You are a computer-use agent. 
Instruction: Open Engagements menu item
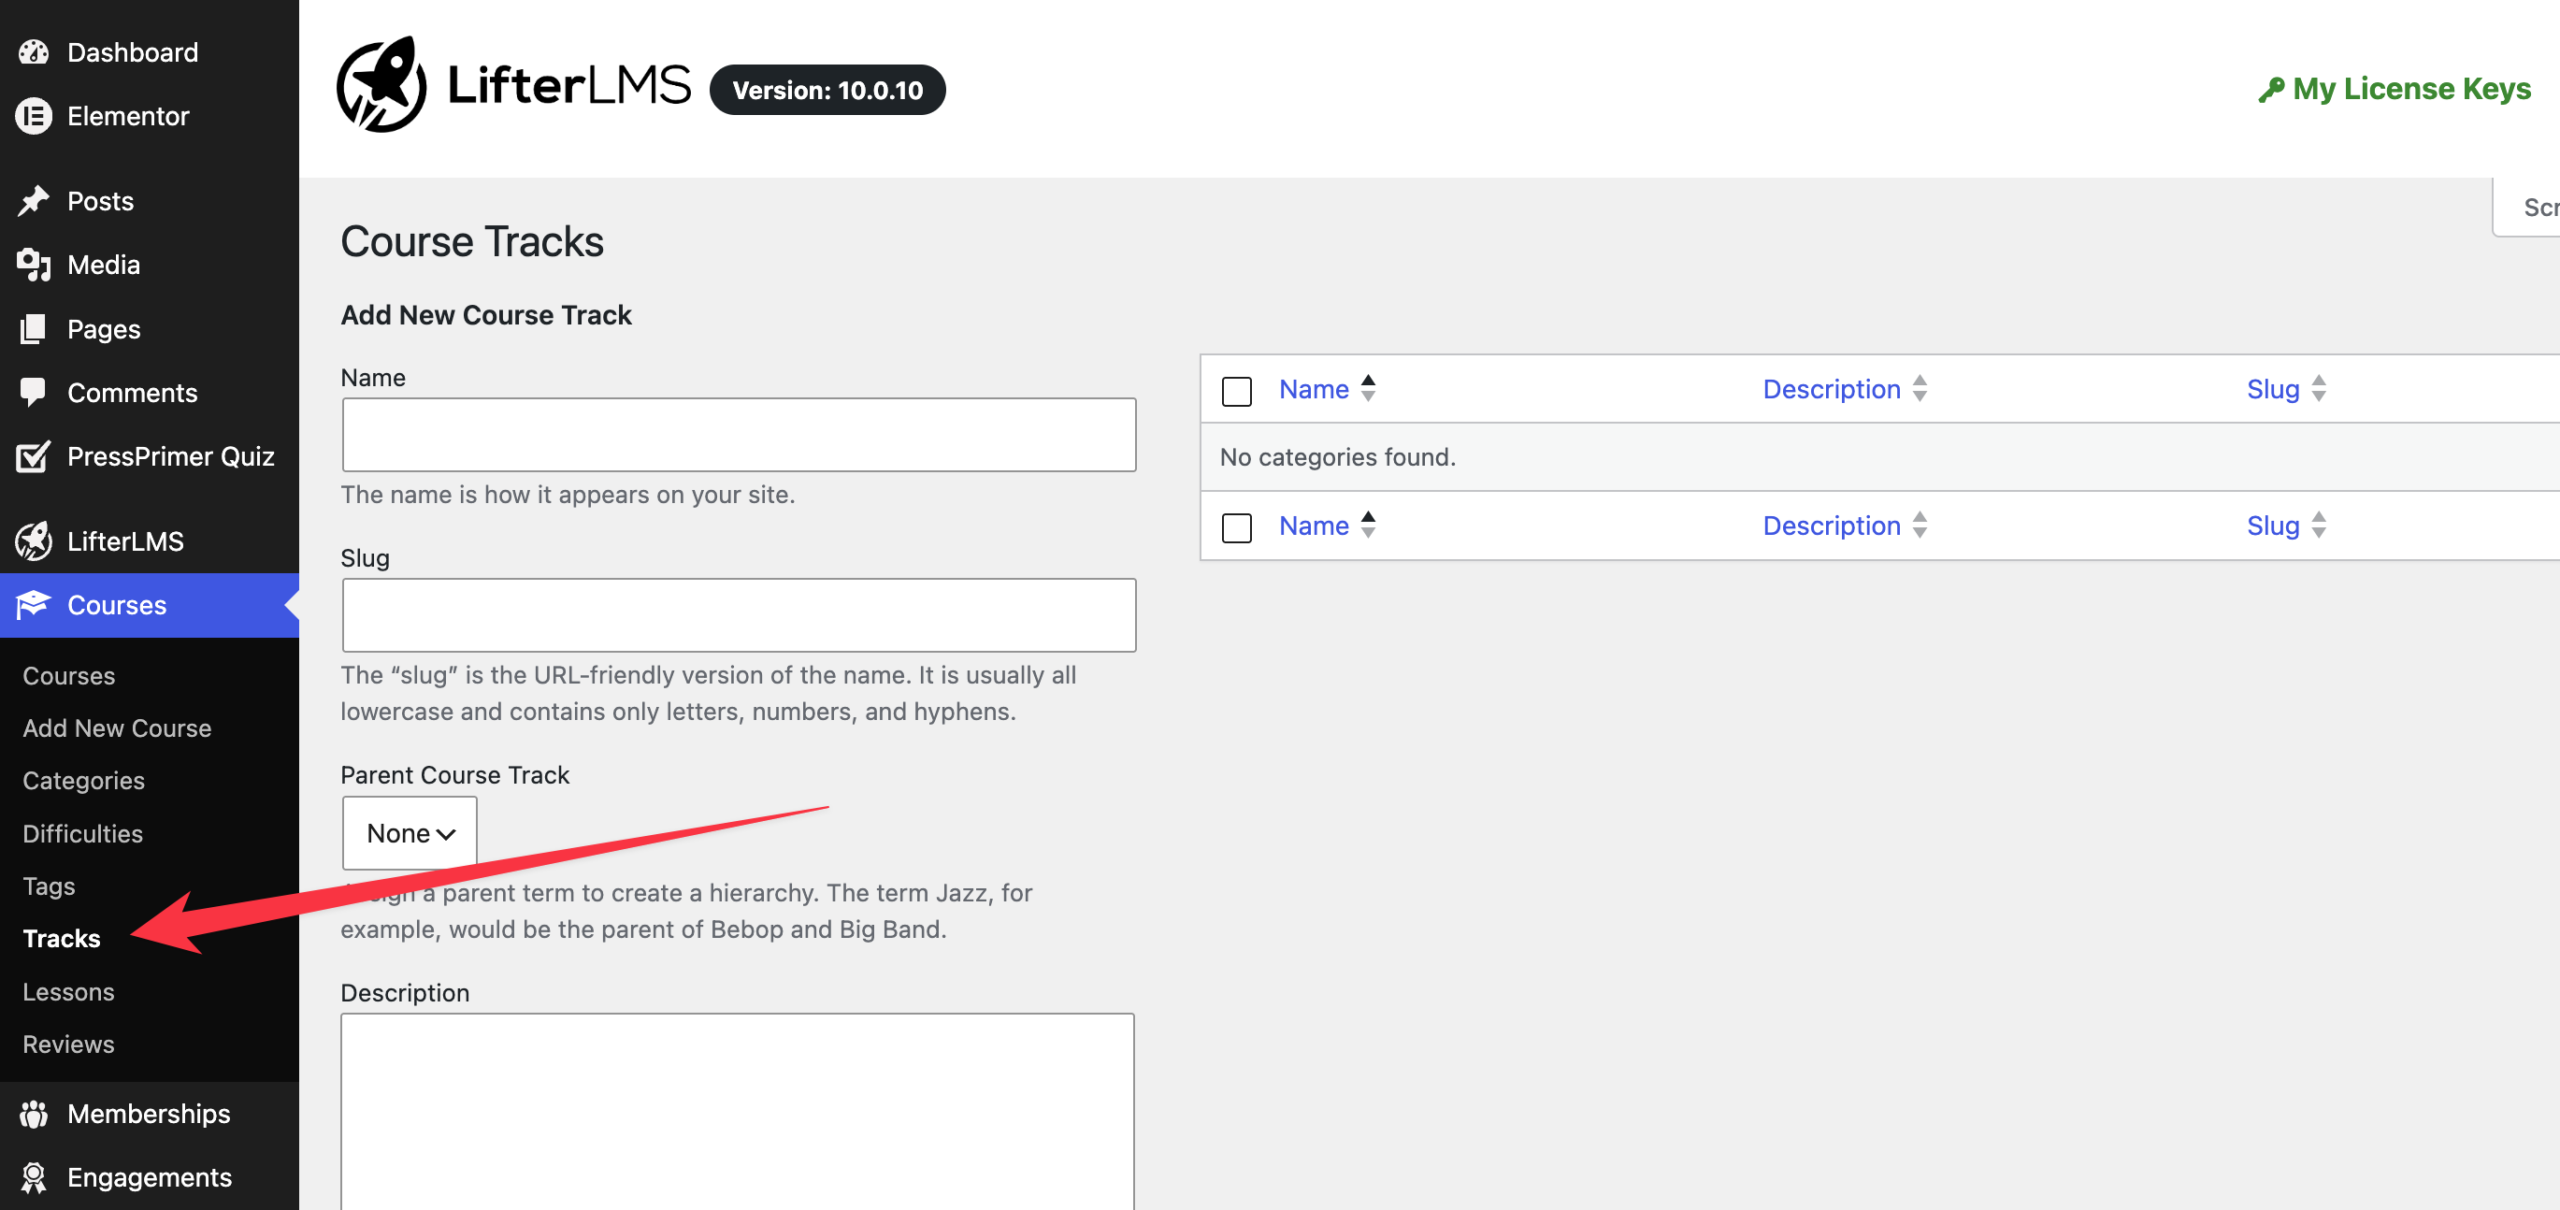(150, 1178)
